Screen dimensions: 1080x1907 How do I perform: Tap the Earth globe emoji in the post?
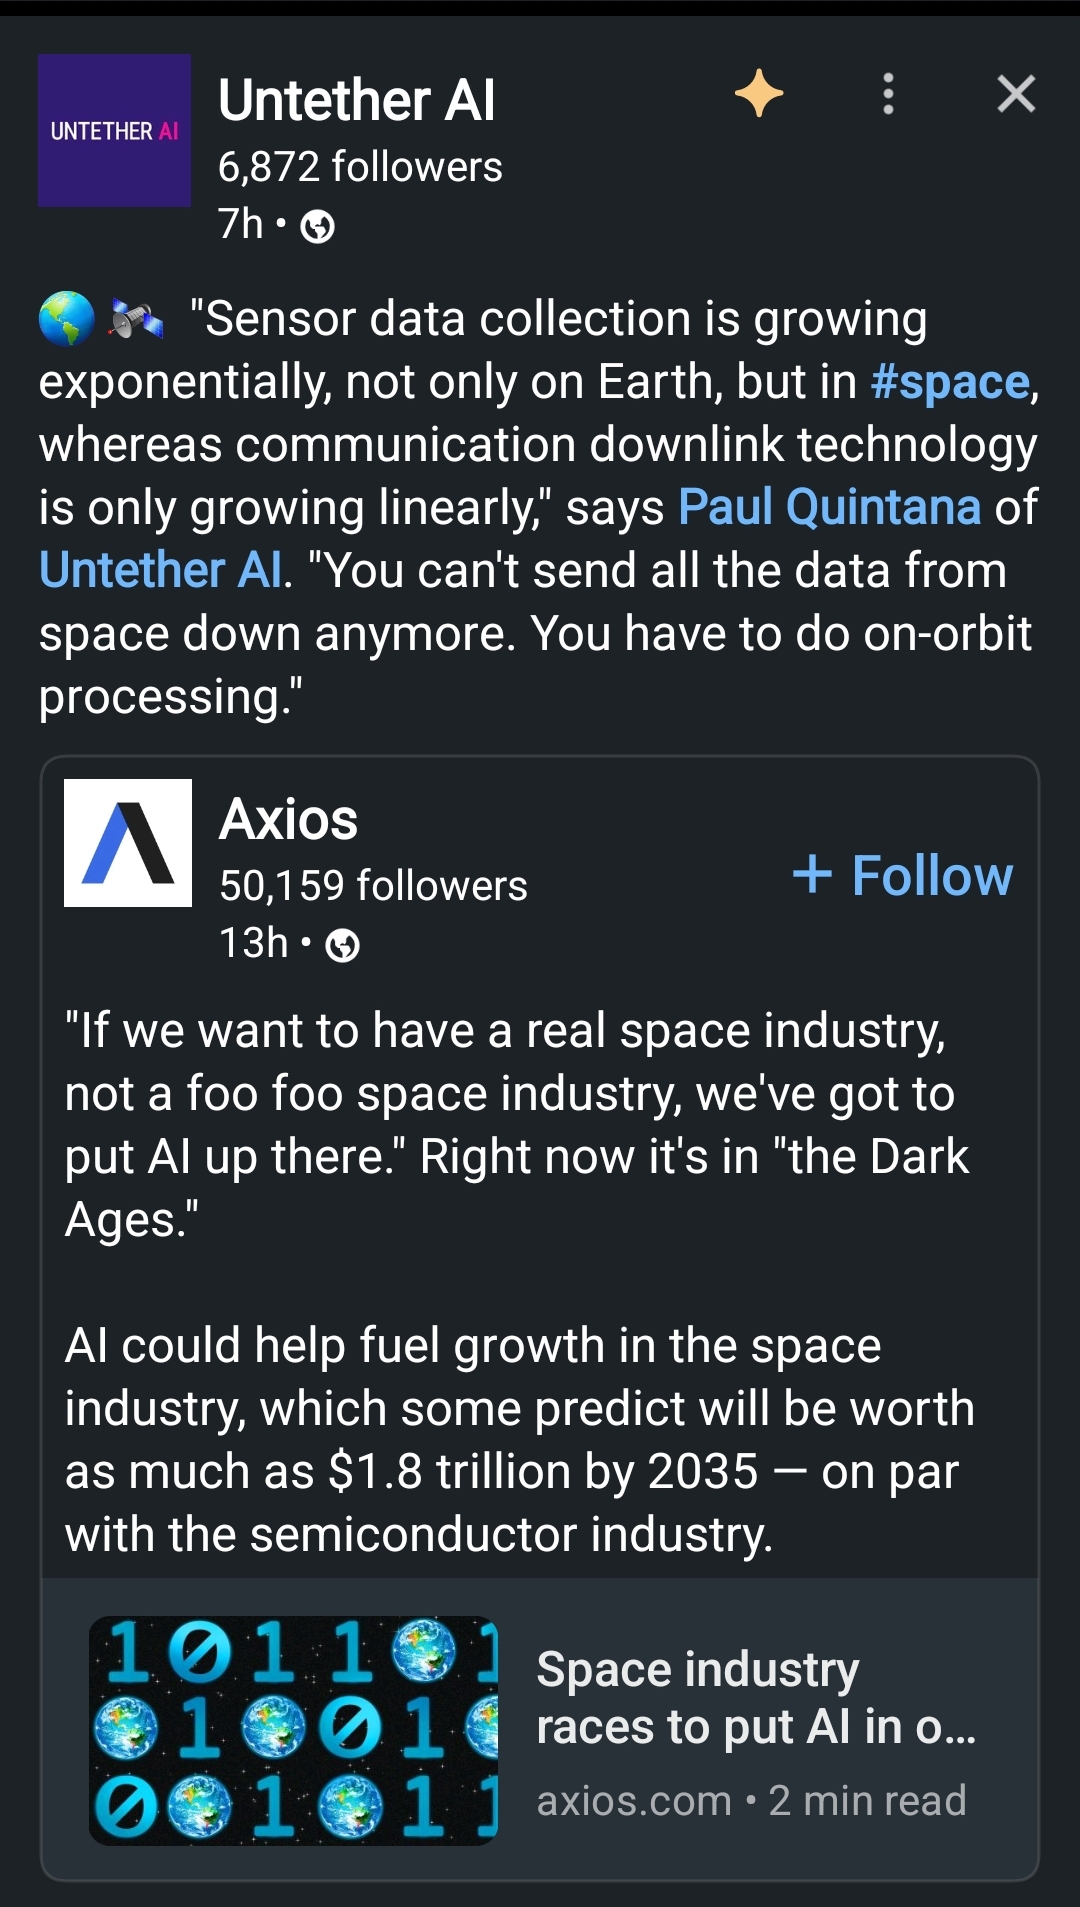coord(67,319)
